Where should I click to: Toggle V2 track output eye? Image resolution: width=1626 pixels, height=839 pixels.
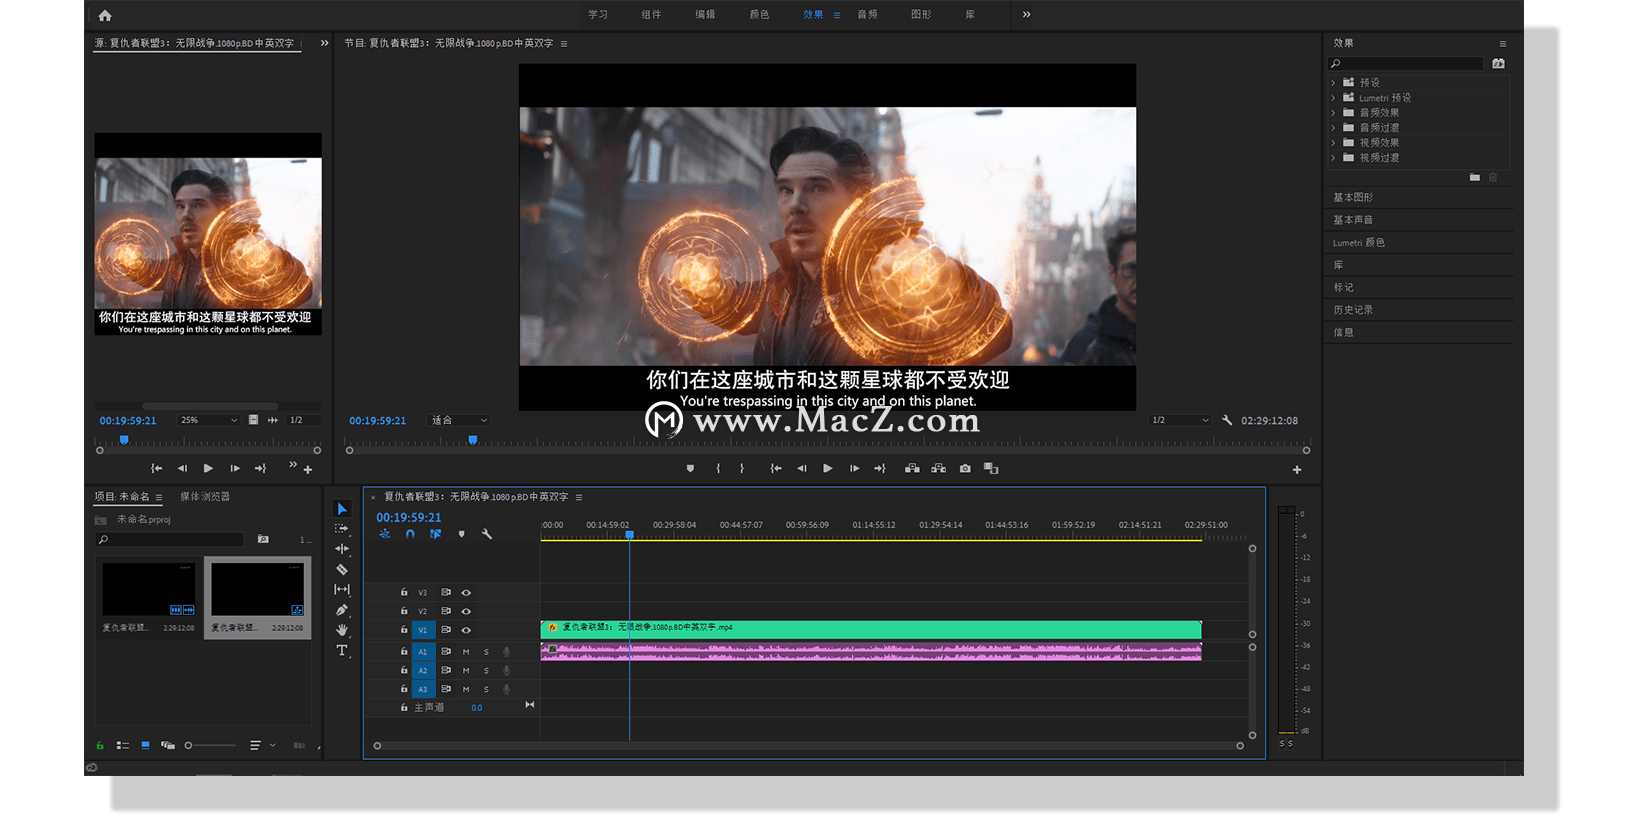point(466,611)
